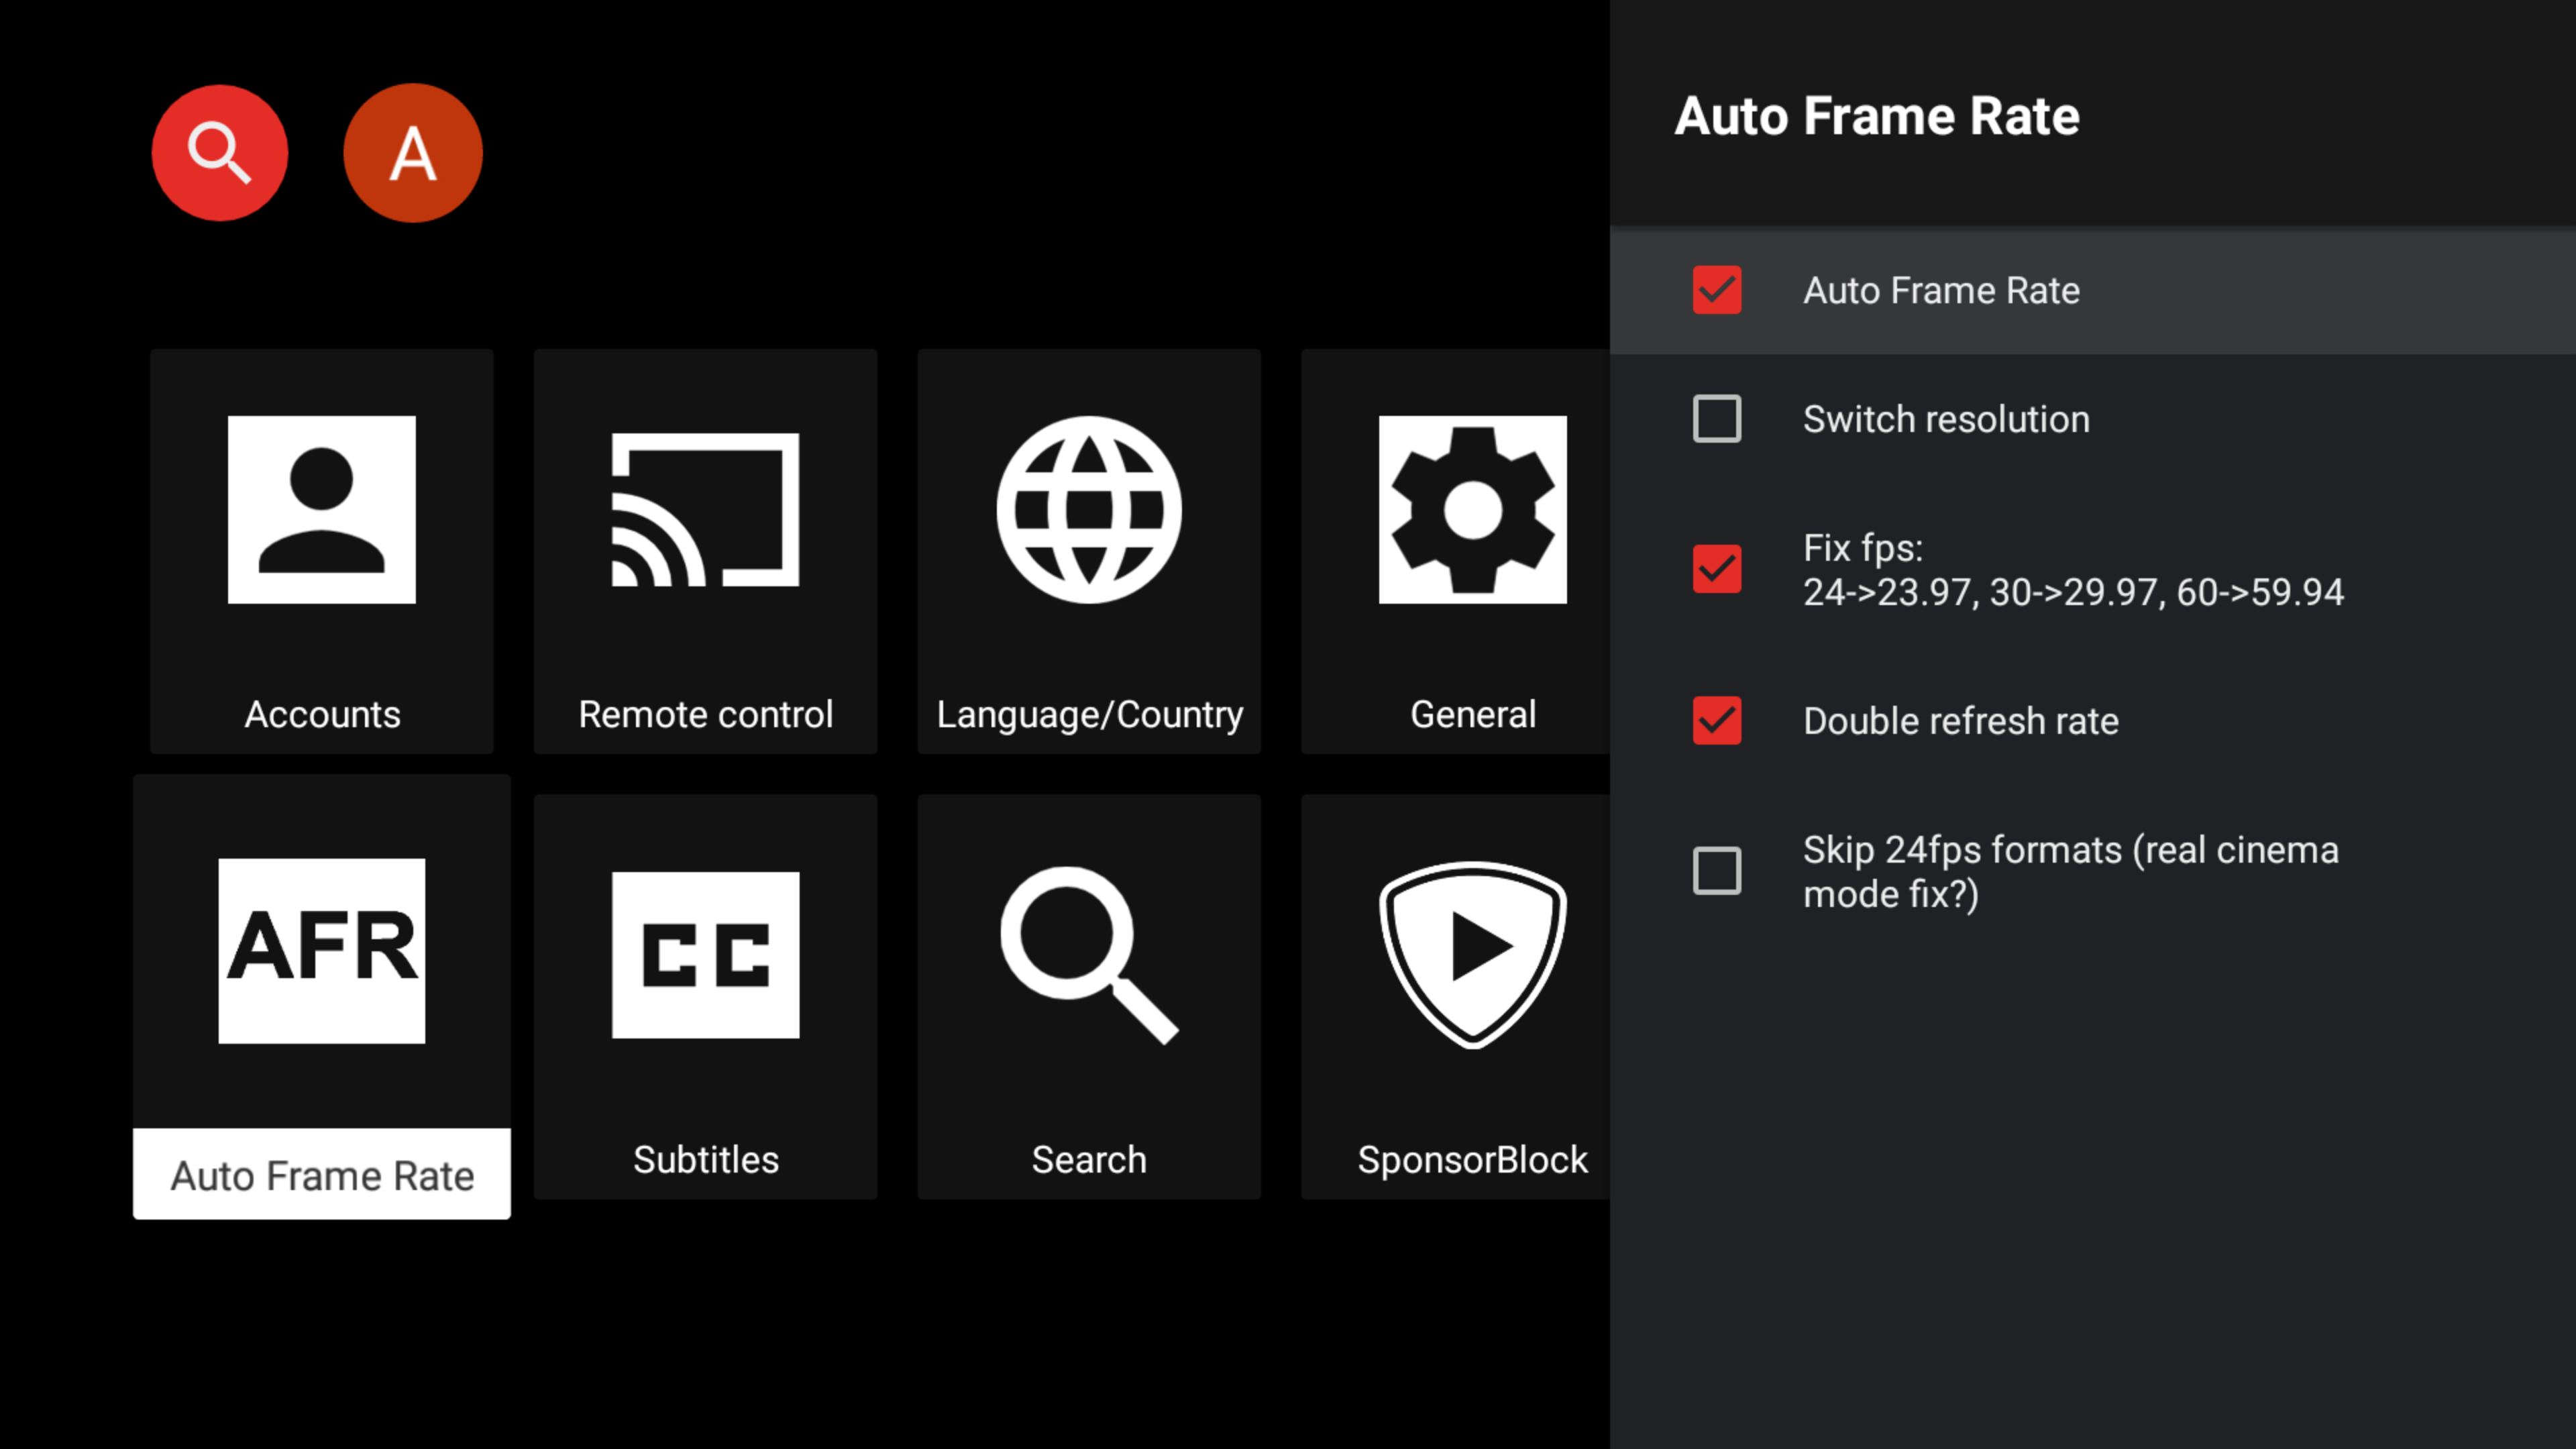Click the Language/Country tile label
This screenshot has width=2576, height=1449.
point(1089,715)
